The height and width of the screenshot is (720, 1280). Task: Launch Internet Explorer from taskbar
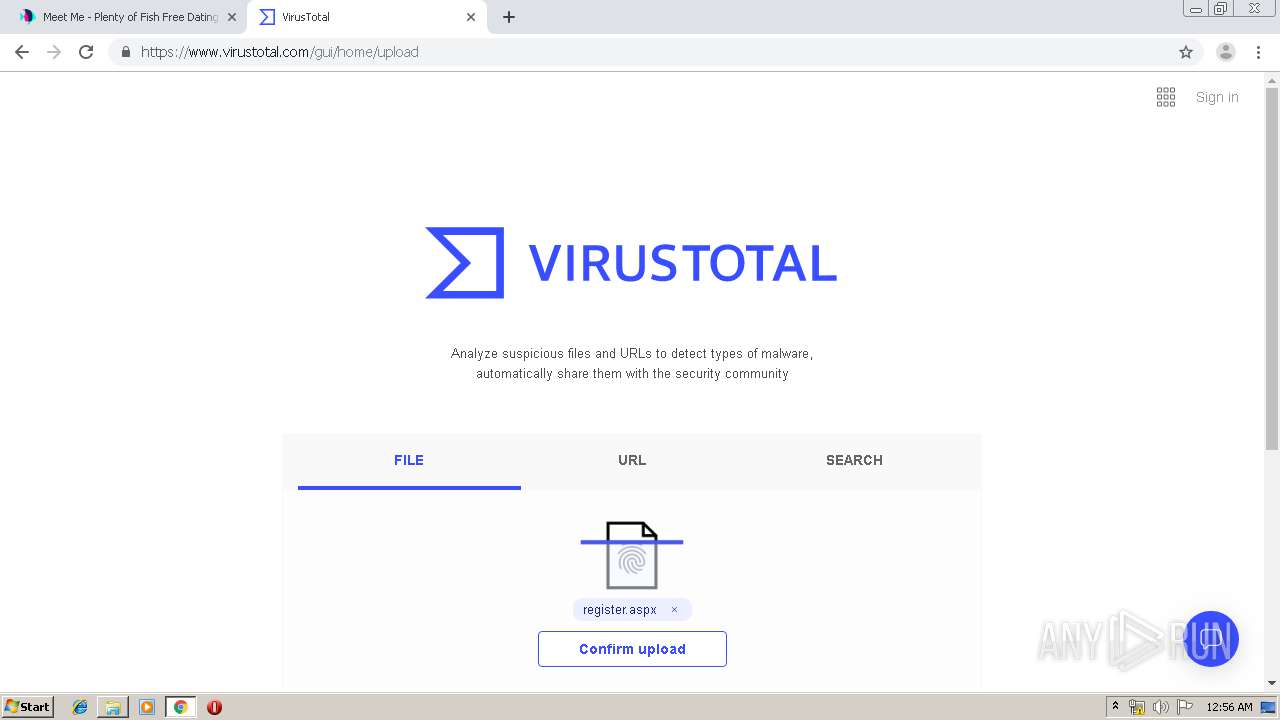[80, 707]
